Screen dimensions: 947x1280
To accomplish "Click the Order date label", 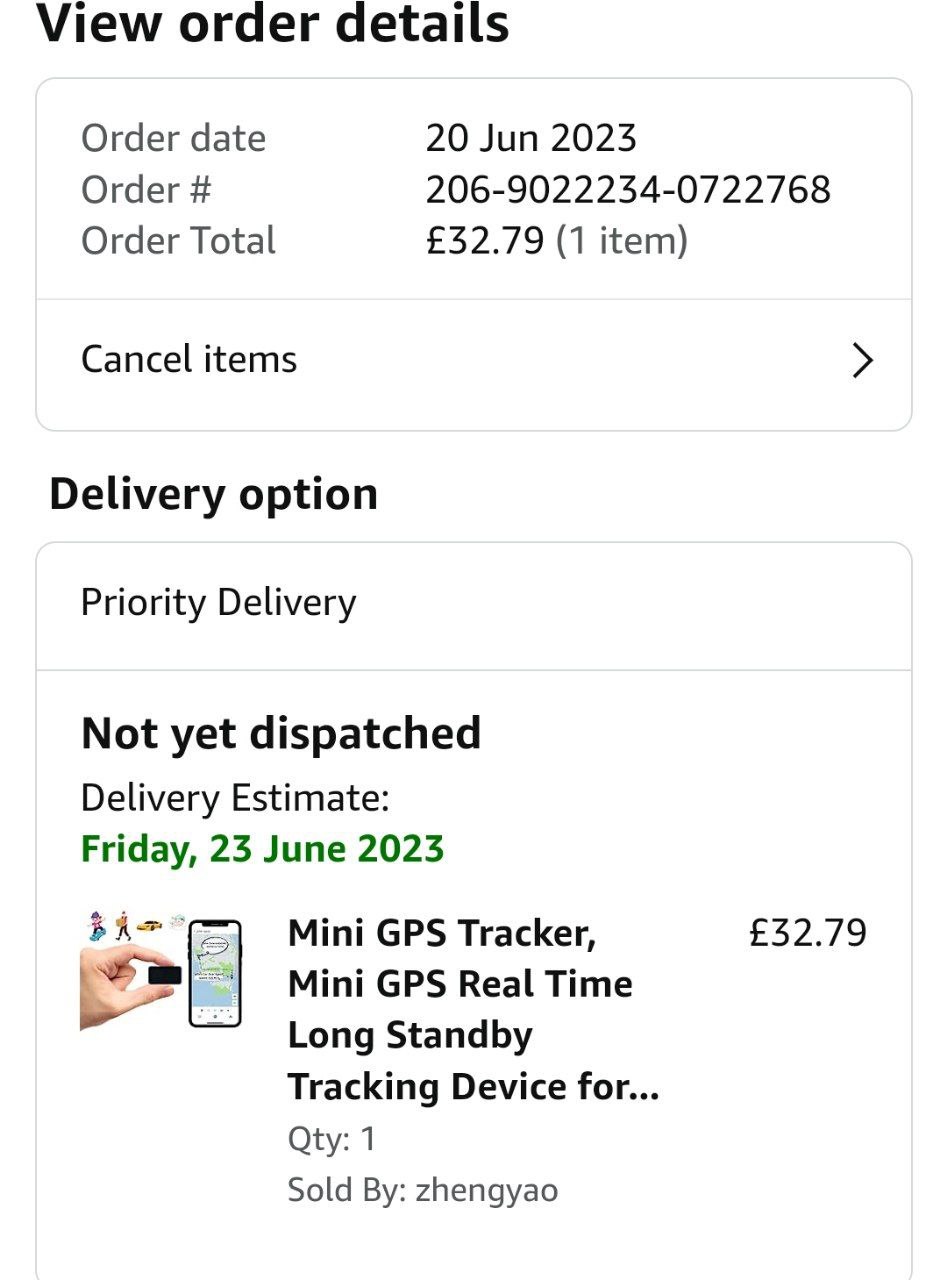I will coord(173,138).
